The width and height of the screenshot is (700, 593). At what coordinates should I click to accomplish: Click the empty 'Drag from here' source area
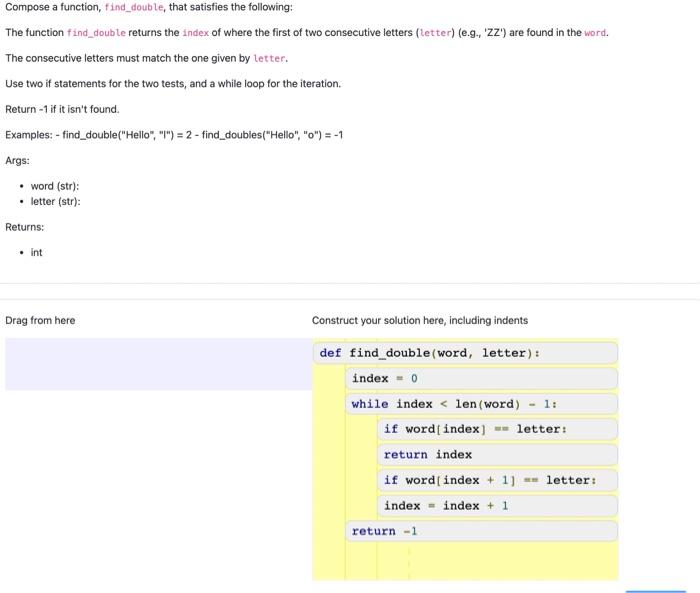click(158, 364)
